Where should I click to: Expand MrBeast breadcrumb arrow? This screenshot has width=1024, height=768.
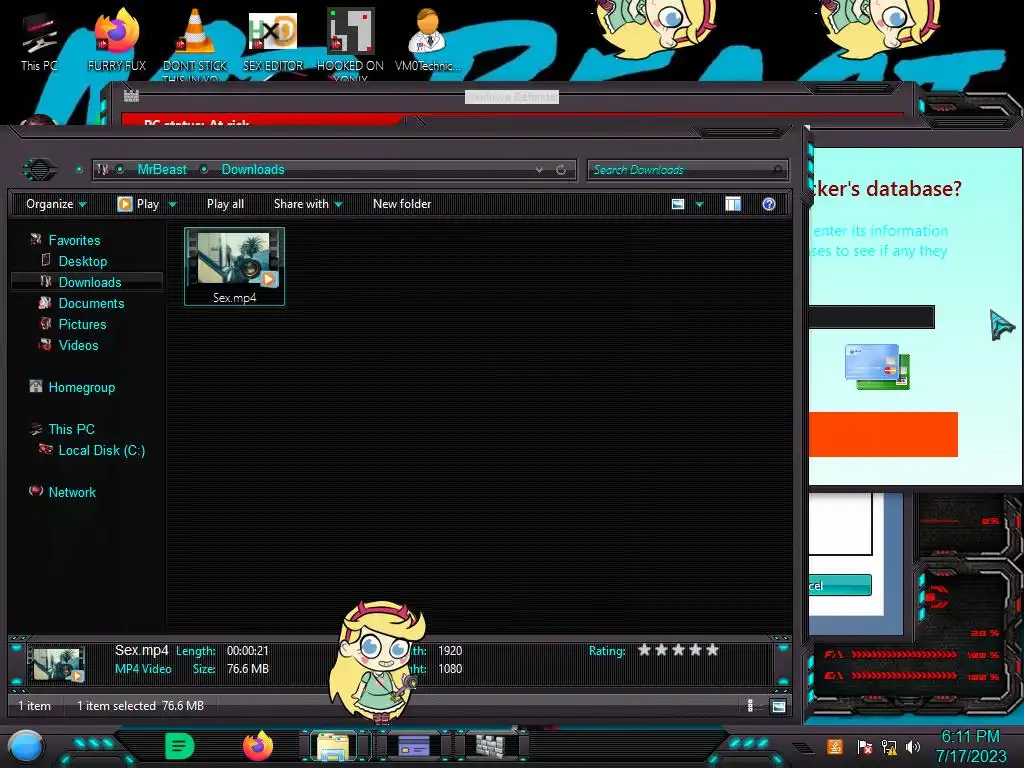pos(204,169)
